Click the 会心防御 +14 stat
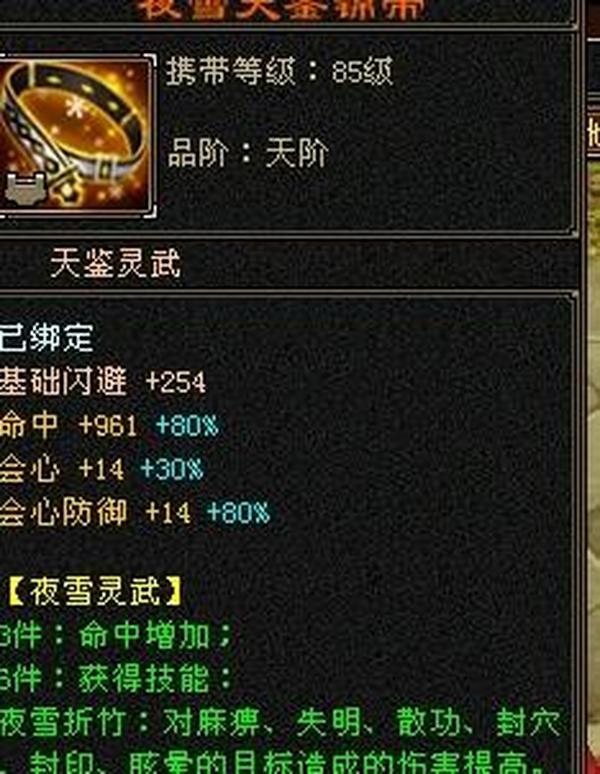This screenshot has width=600, height=774. [95, 512]
